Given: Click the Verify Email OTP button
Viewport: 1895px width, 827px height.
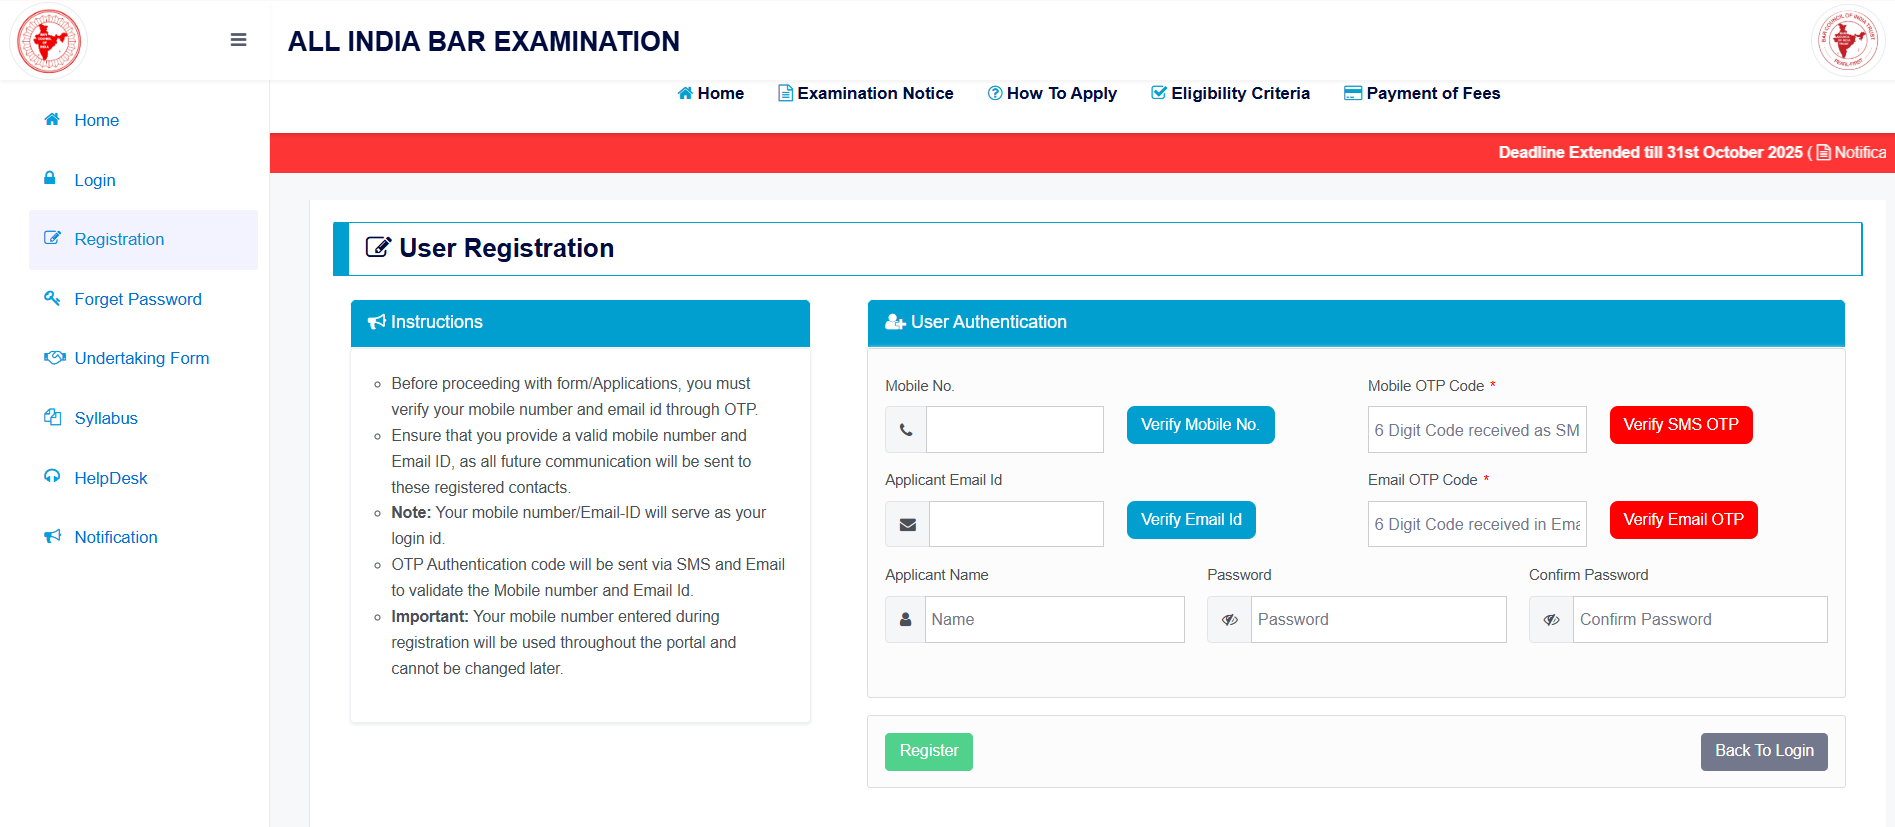Looking at the screenshot, I should 1683,520.
